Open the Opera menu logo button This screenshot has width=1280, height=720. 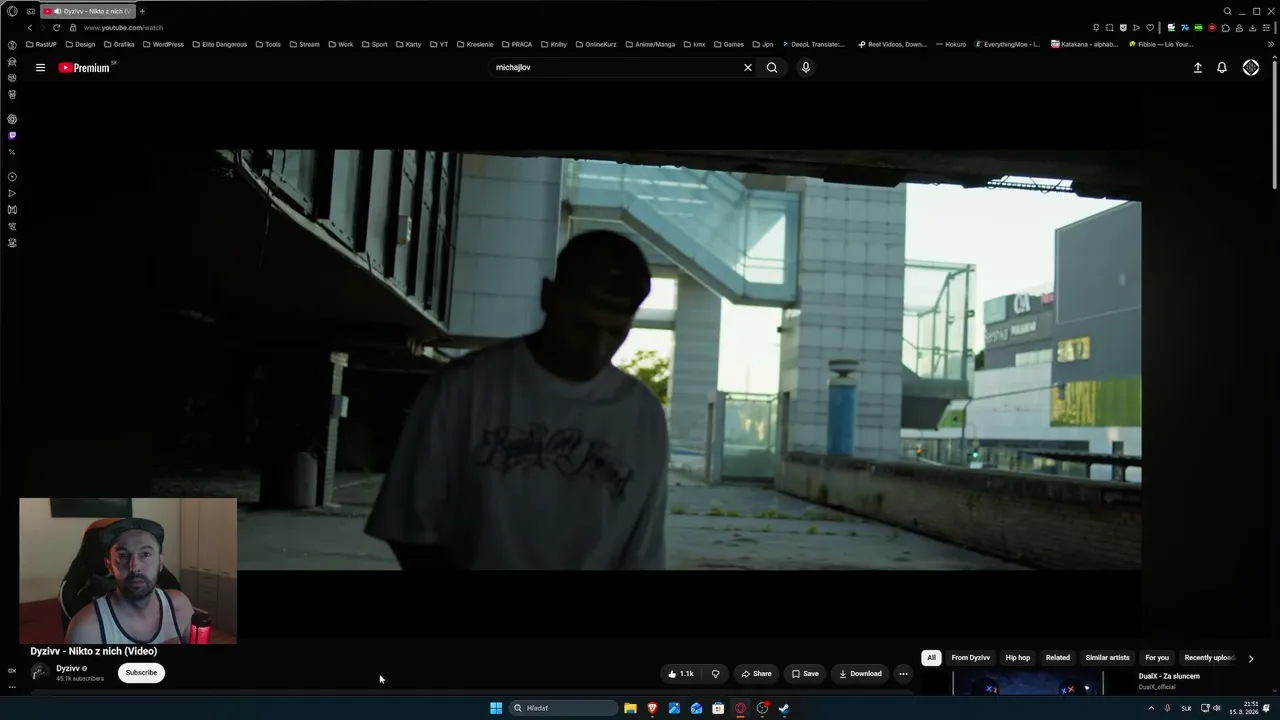coord(12,11)
